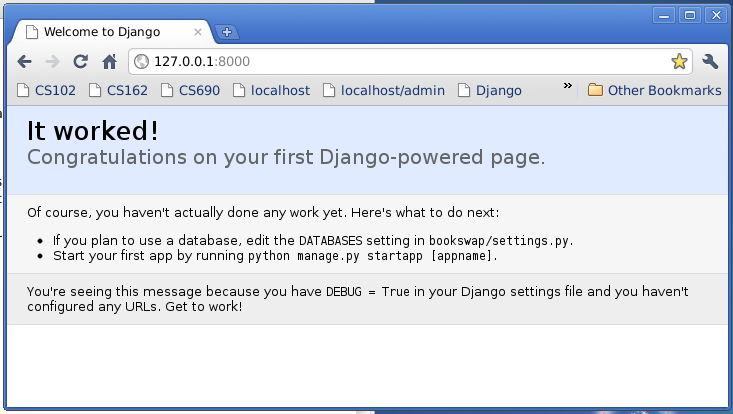Open the CS102 bookmark

coord(46,90)
